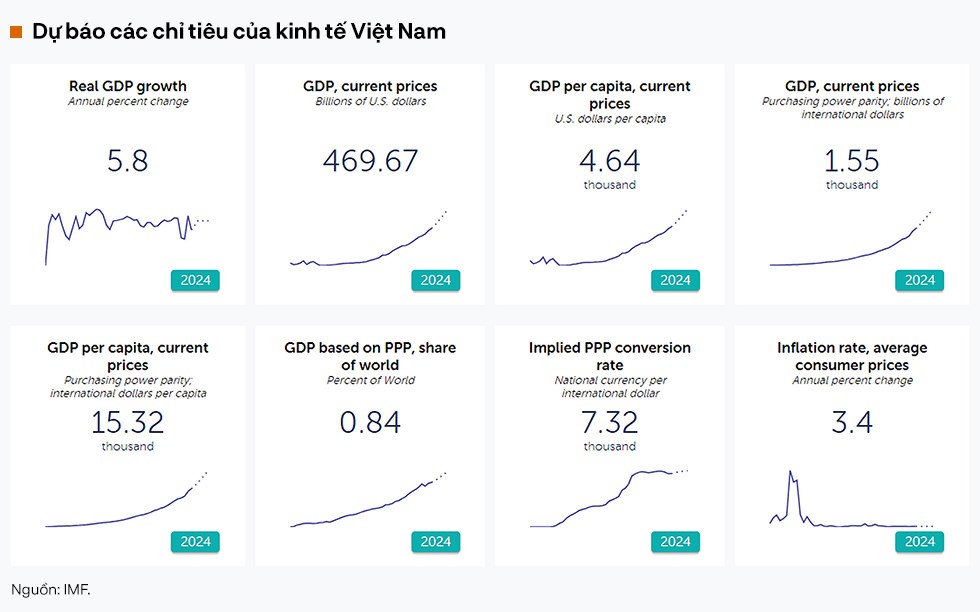
Task: Click 2024 badge on GDP share of world card
Action: [435, 541]
